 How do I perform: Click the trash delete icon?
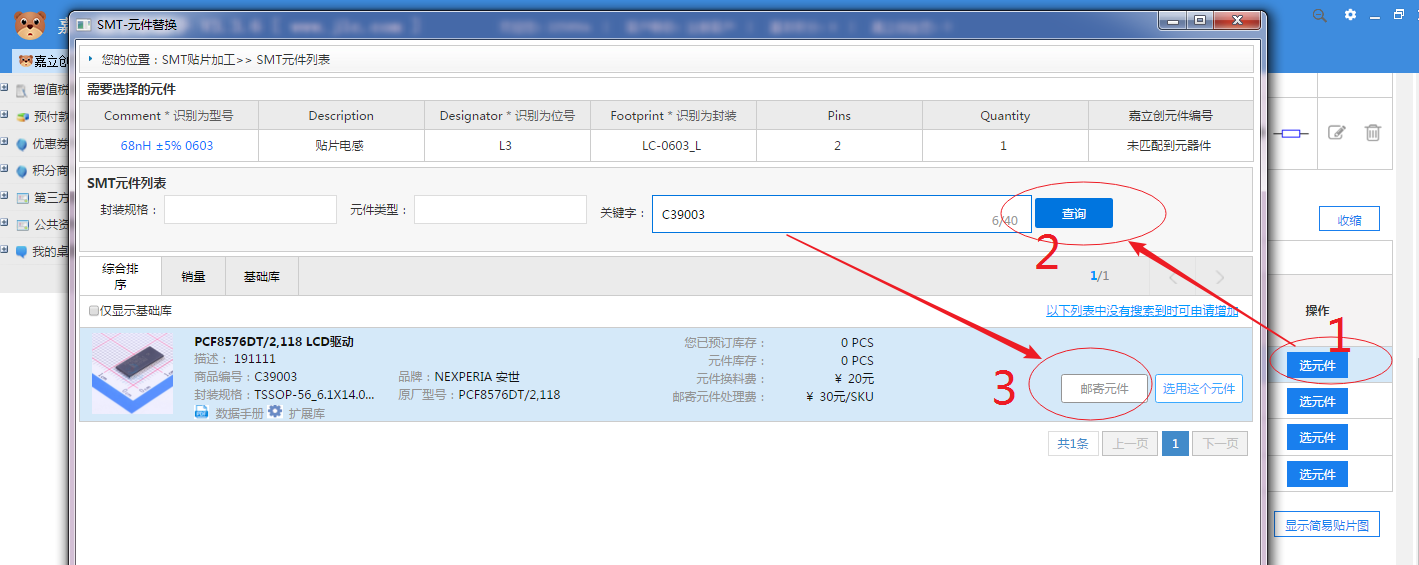1373,132
